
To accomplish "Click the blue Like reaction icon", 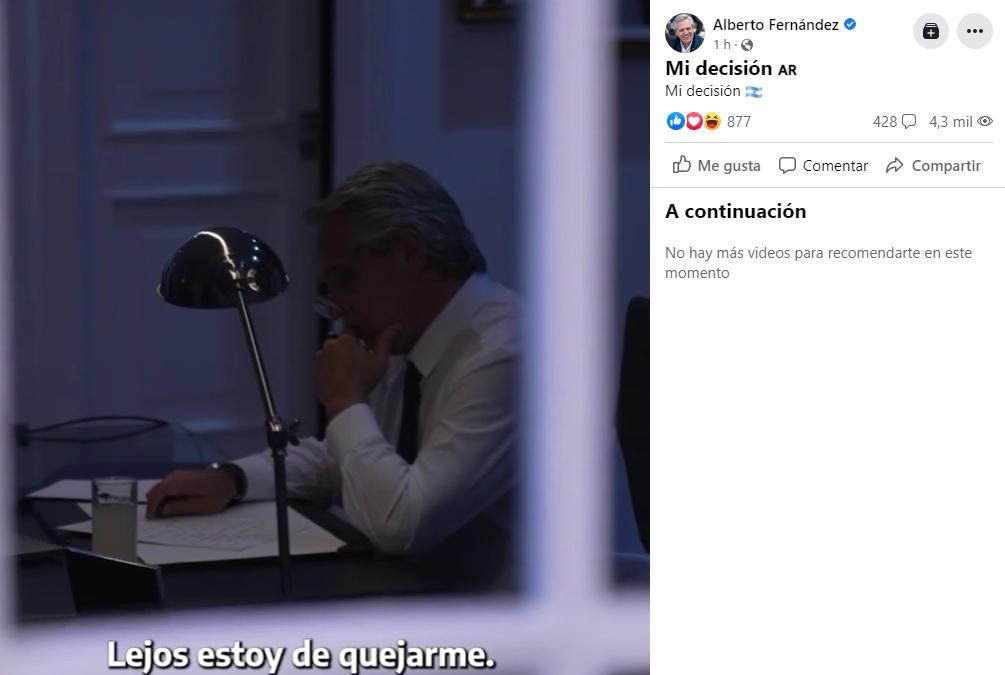I will (x=676, y=121).
